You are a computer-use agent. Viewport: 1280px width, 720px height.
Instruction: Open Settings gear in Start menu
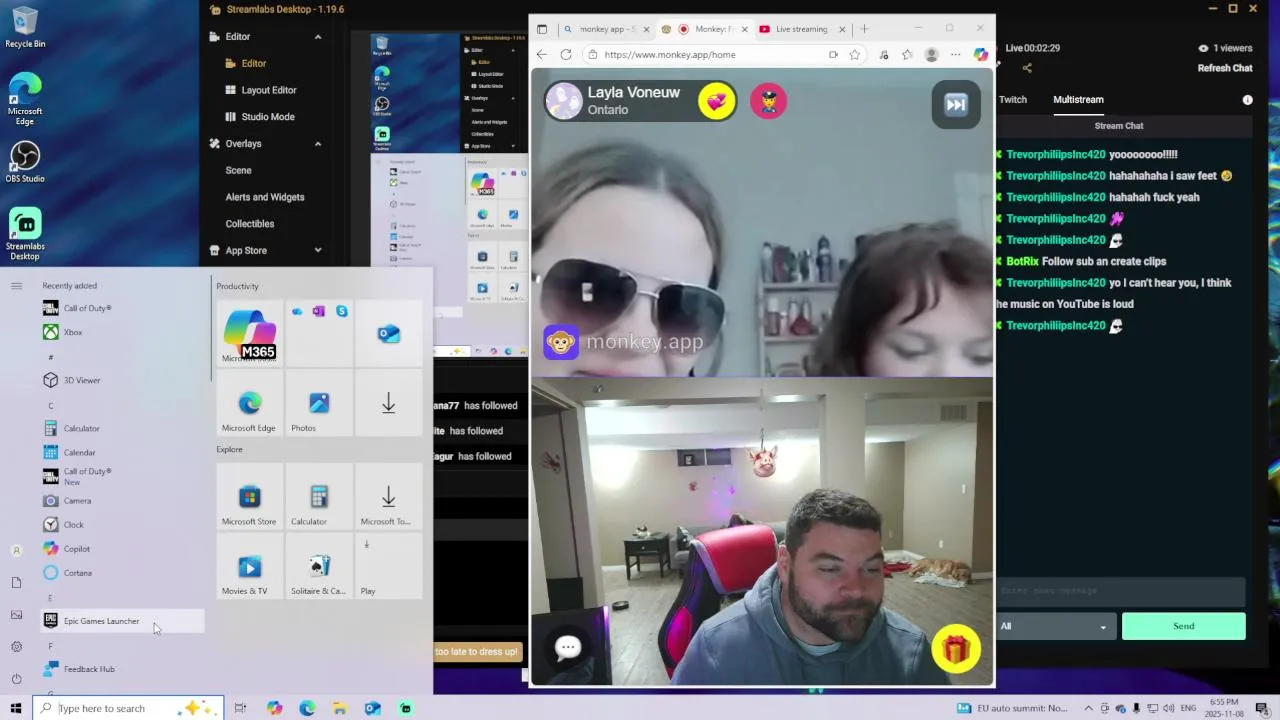click(16, 647)
